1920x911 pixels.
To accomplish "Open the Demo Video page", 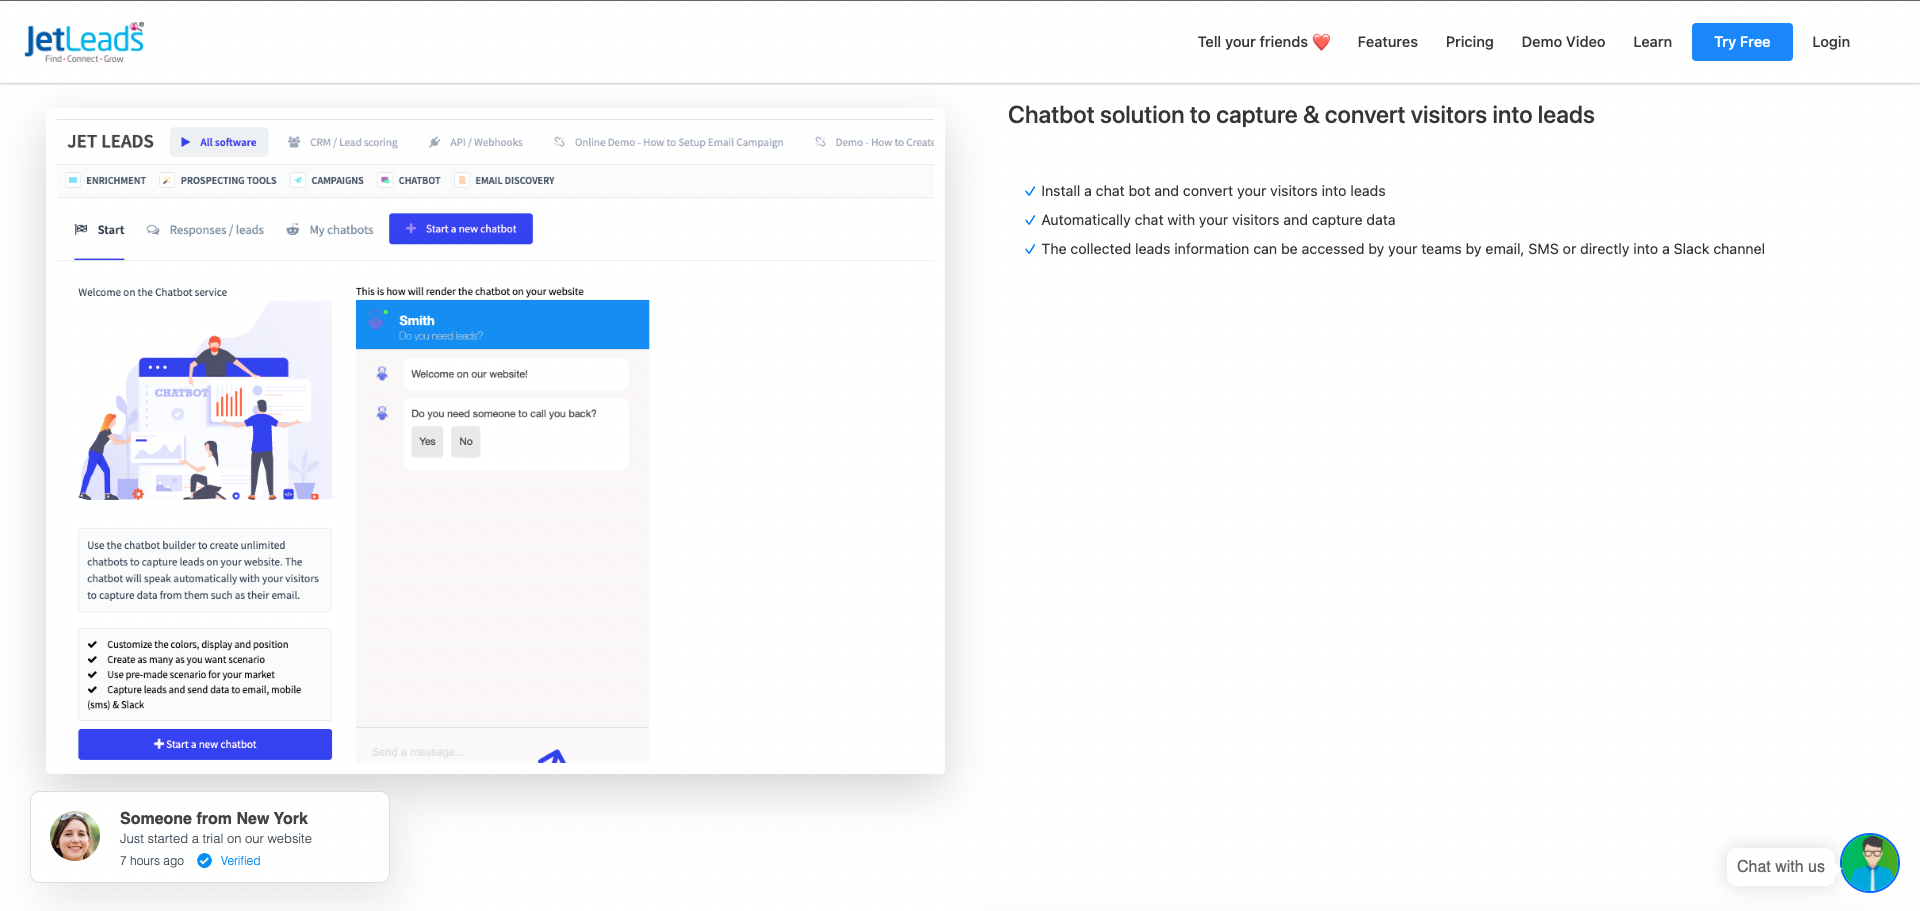I will point(1563,42).
